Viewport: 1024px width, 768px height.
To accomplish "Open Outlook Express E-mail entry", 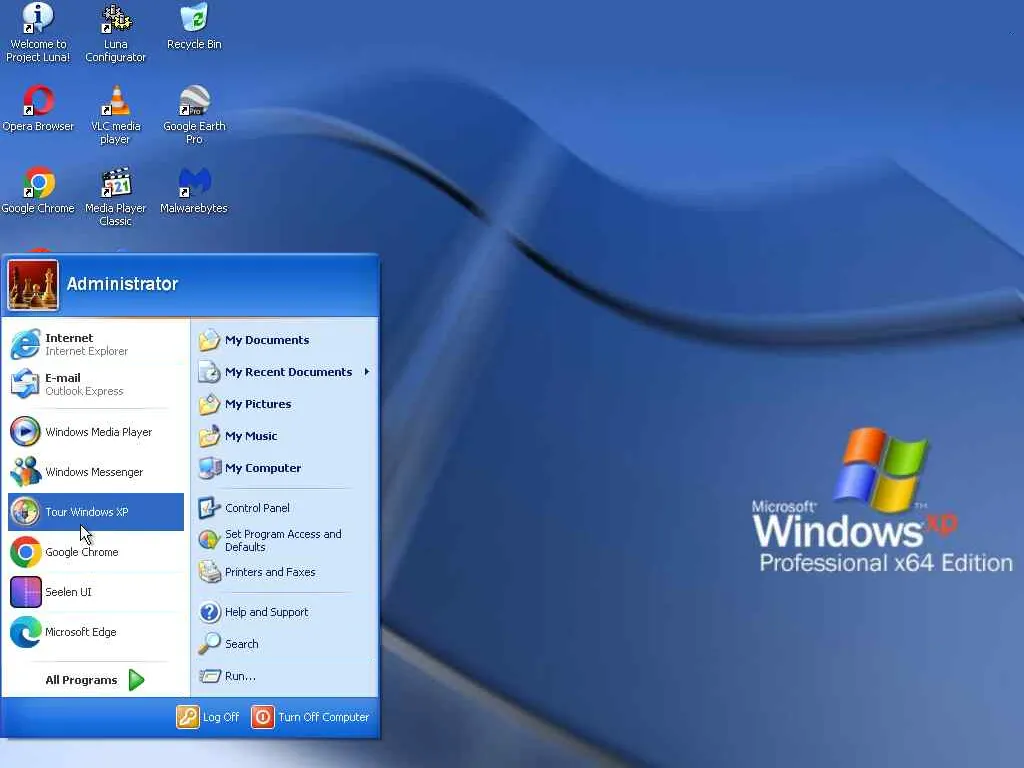I will [95, 384].
